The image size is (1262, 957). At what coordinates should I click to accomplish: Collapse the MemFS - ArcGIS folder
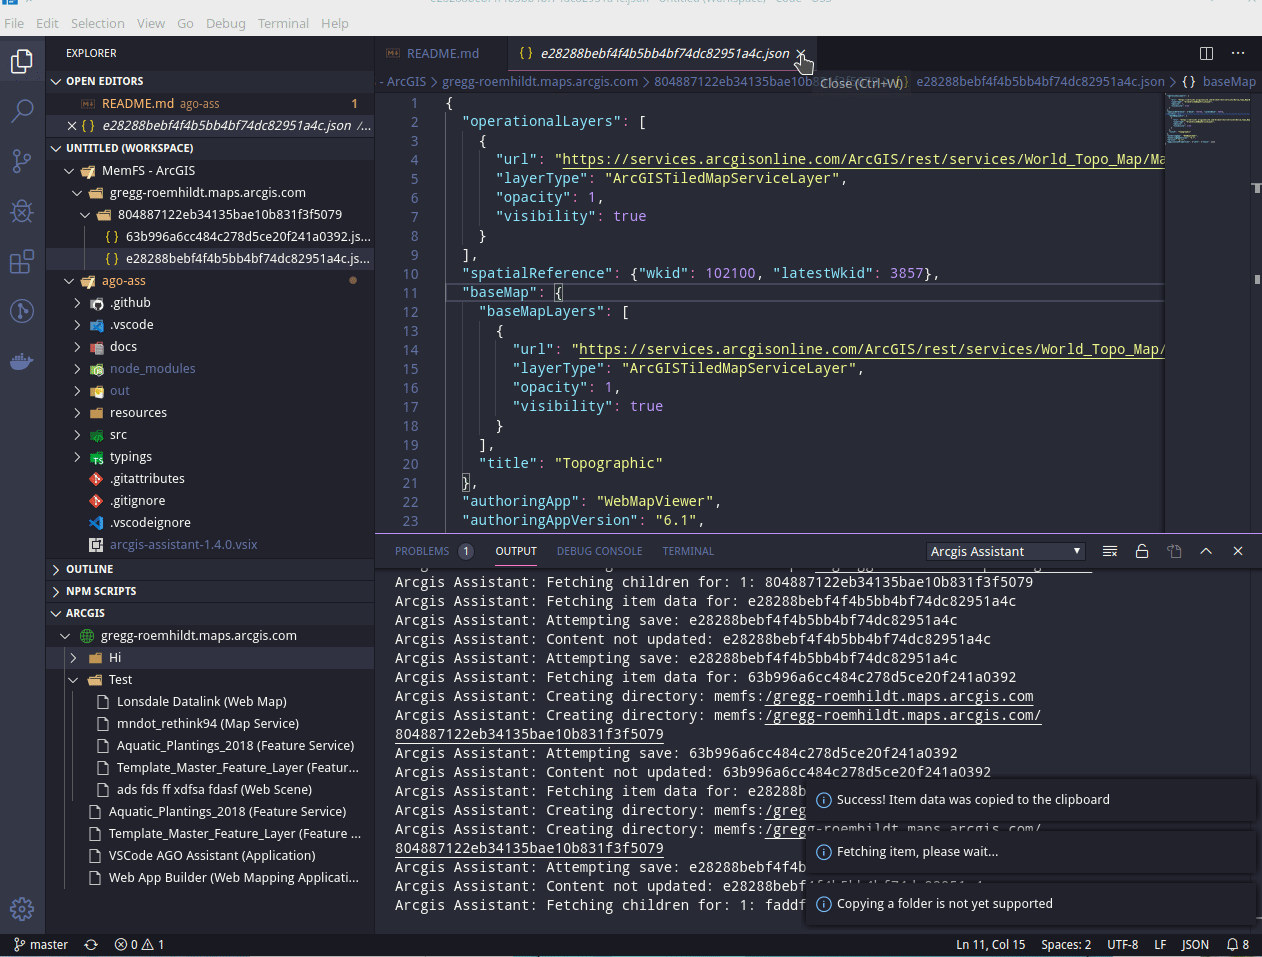coord(69,171)
